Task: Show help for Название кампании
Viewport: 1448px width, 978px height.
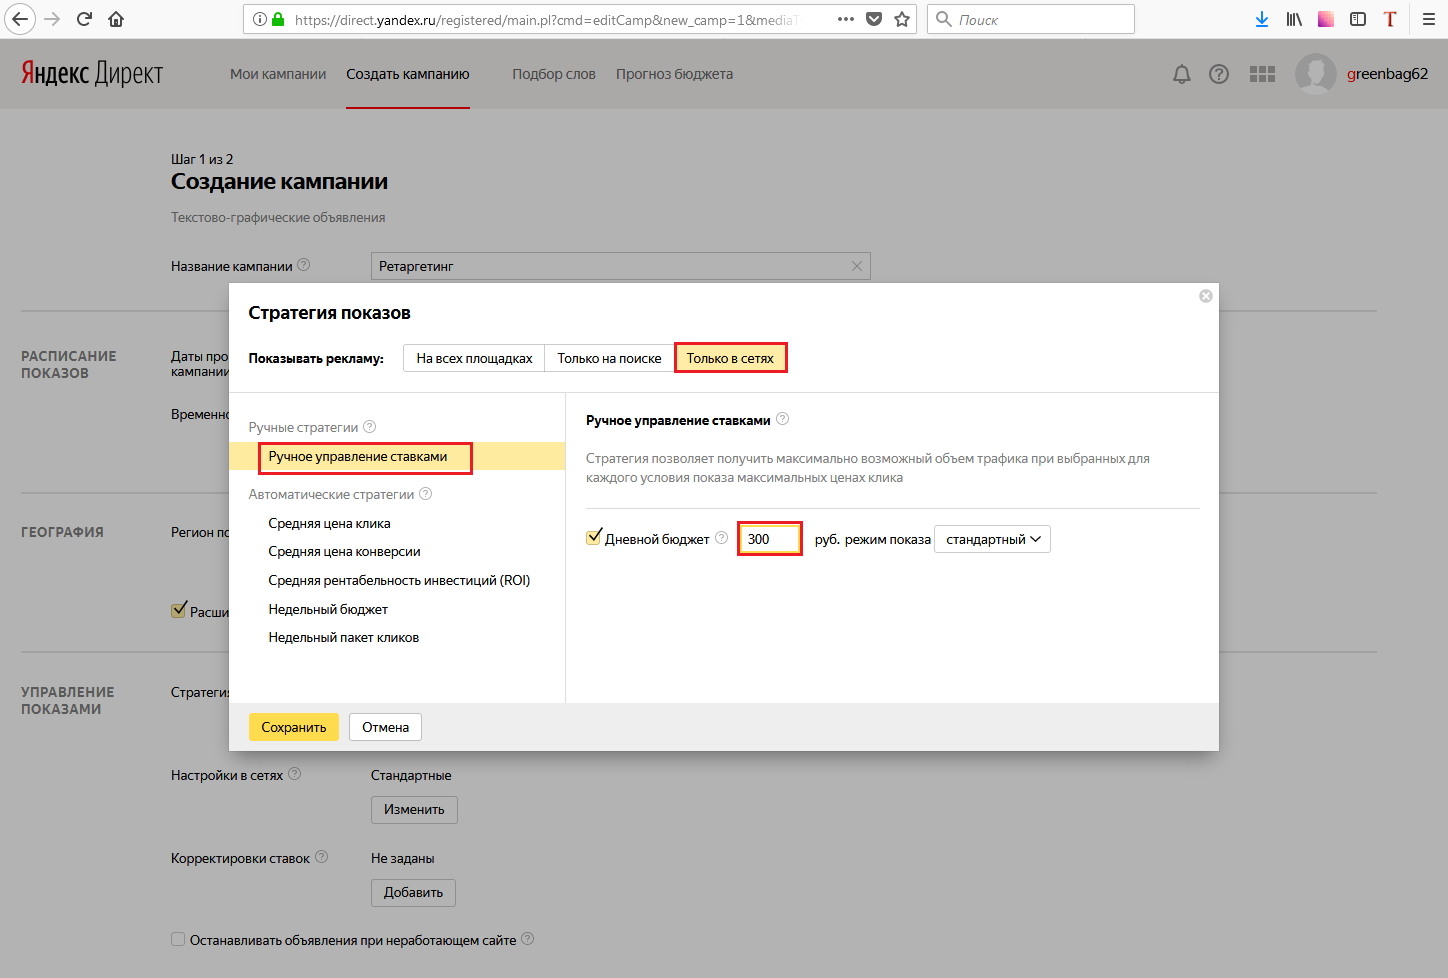Action: tap(304, 265)
